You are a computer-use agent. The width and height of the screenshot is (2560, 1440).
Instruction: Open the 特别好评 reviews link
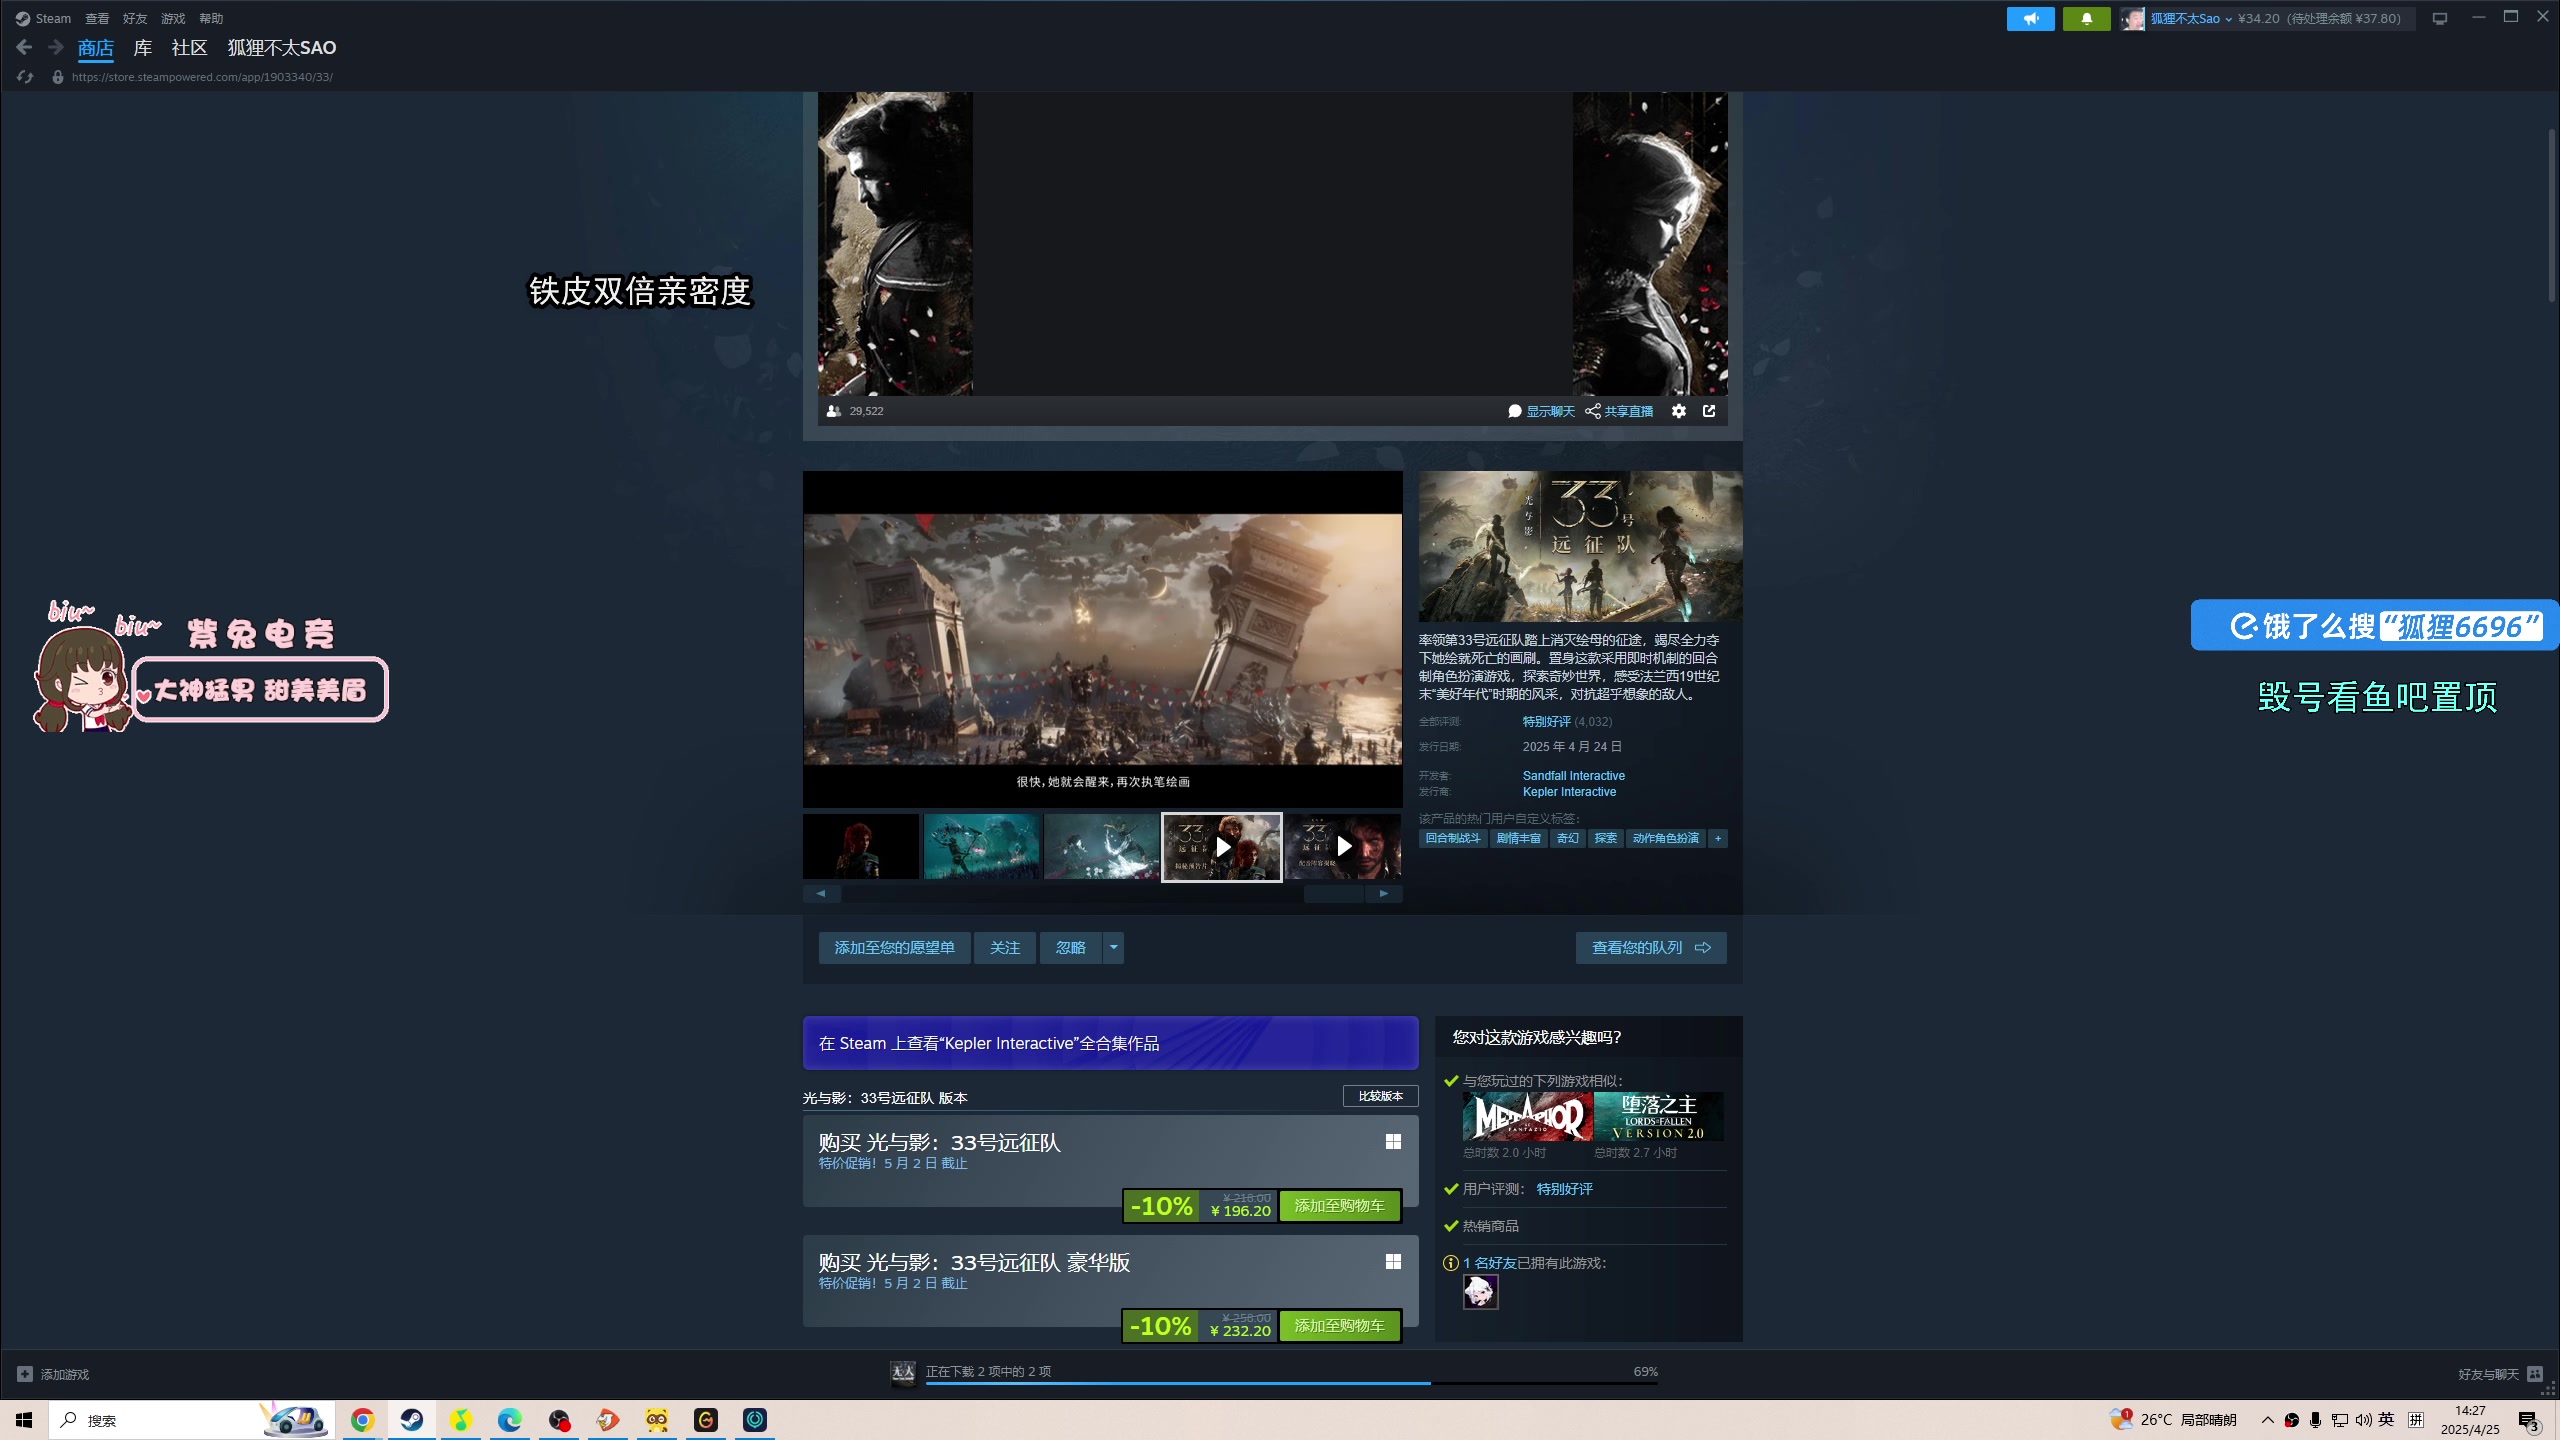pos(1546,721)
